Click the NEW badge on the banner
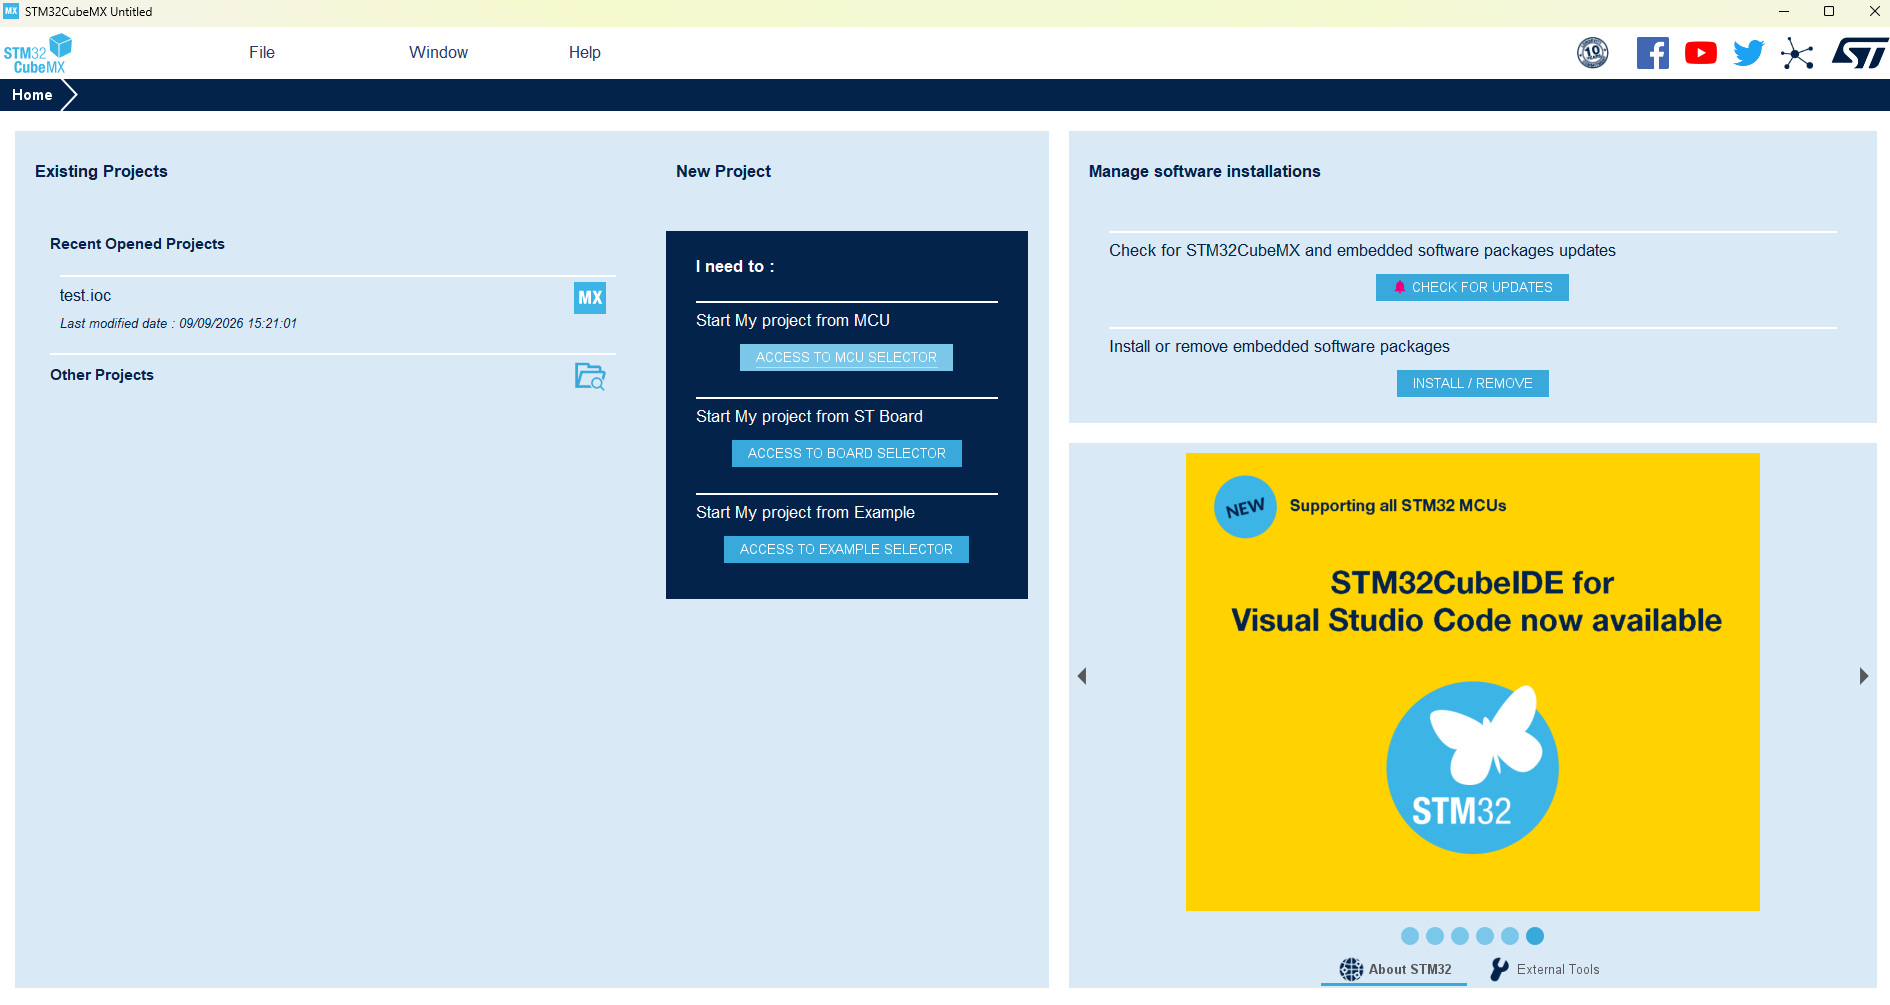The image size is (1890, 1005). pos(1245,507)
